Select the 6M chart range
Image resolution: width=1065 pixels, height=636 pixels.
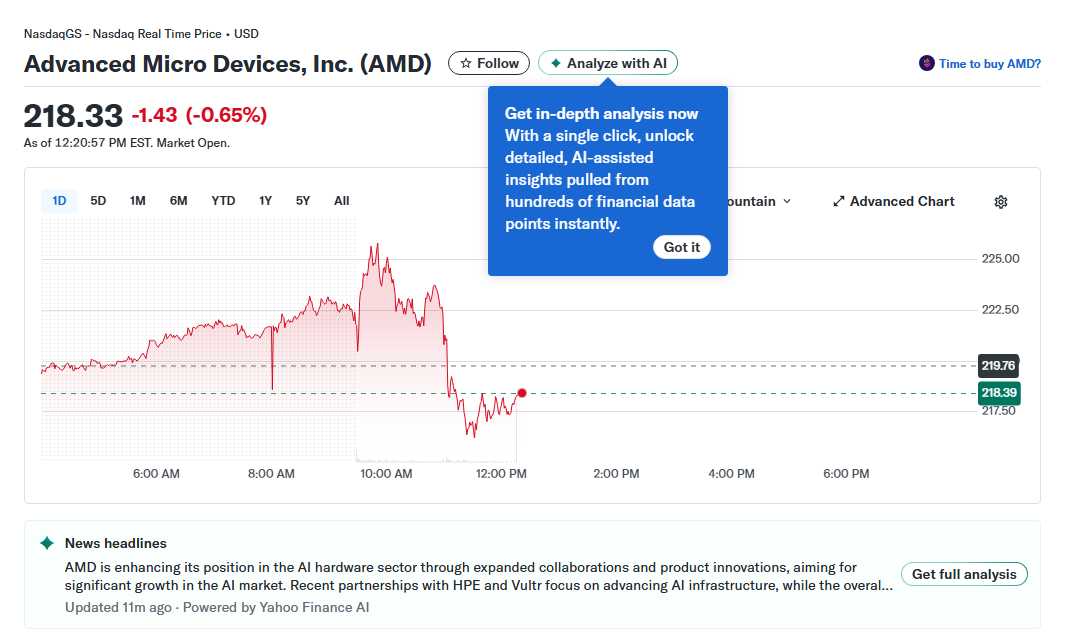point(178,200)
